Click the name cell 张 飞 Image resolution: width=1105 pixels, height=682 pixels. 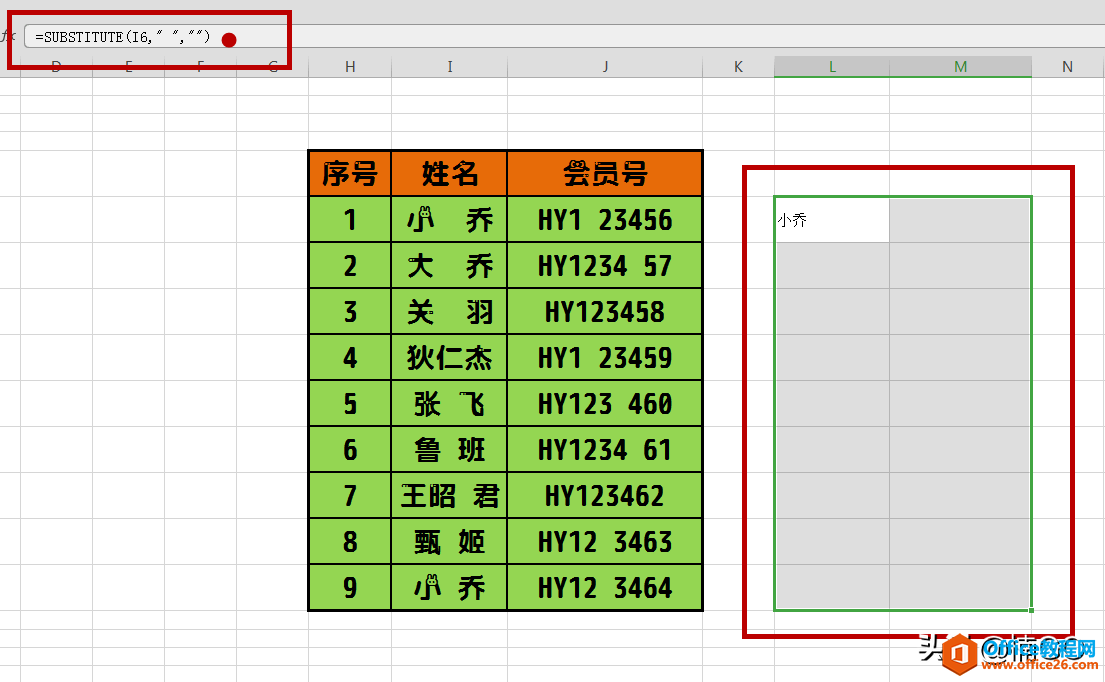pyautogui.click(x=450, y=404)
